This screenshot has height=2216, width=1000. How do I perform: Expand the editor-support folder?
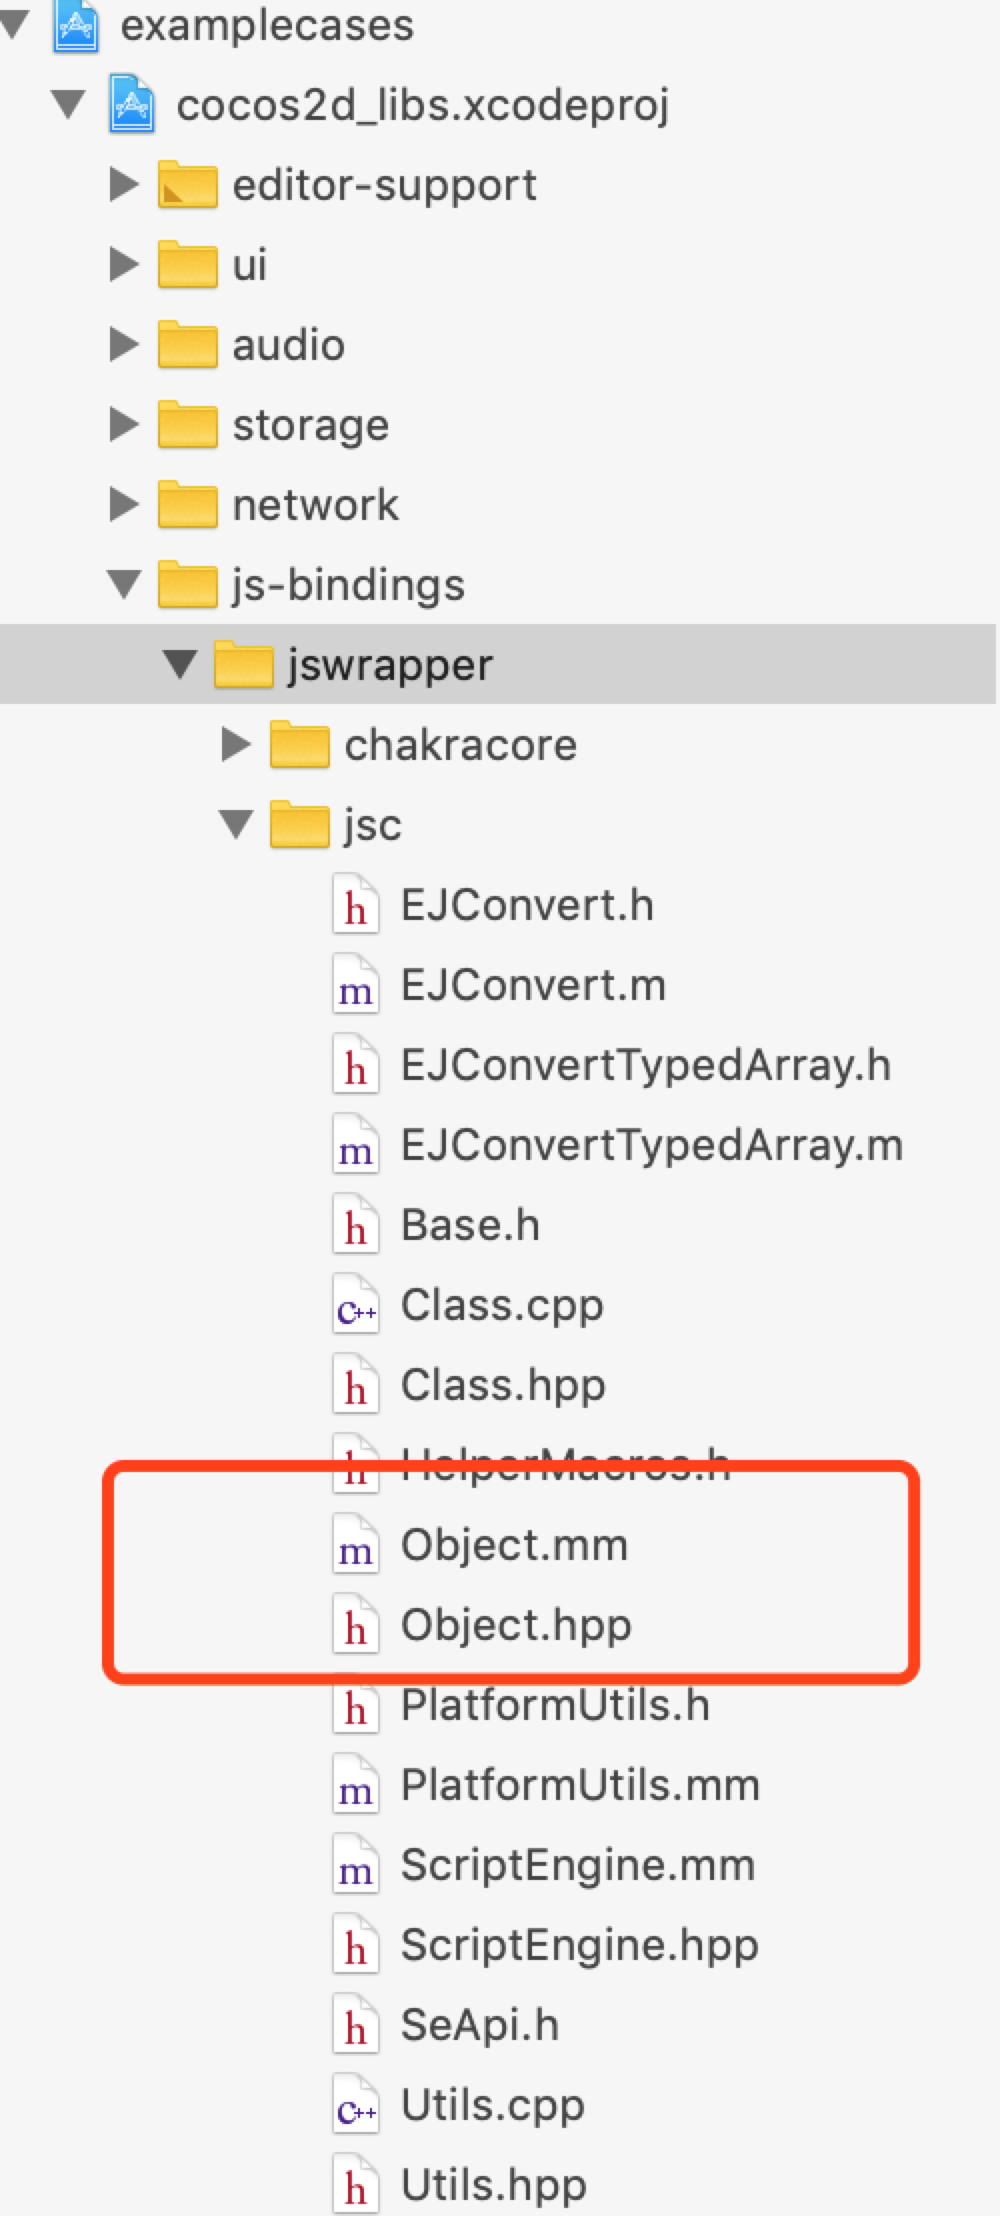coord(124,184)
